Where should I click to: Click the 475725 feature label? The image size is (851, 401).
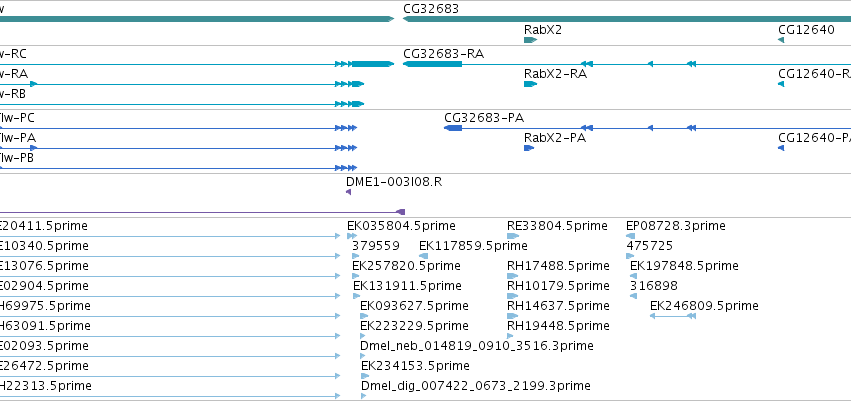(x=650, y=246)
